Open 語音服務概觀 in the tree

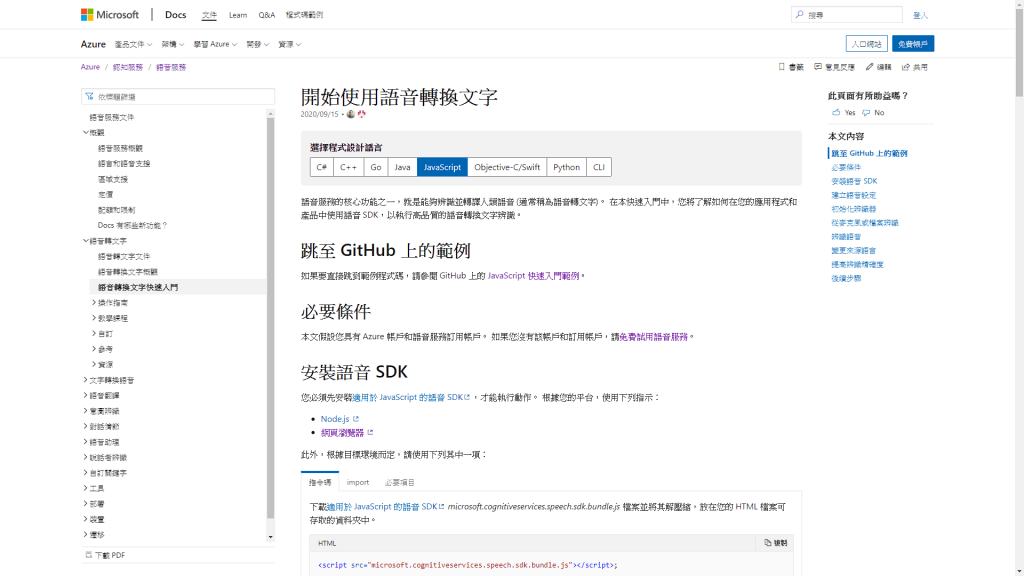click(x=120, y=148)
